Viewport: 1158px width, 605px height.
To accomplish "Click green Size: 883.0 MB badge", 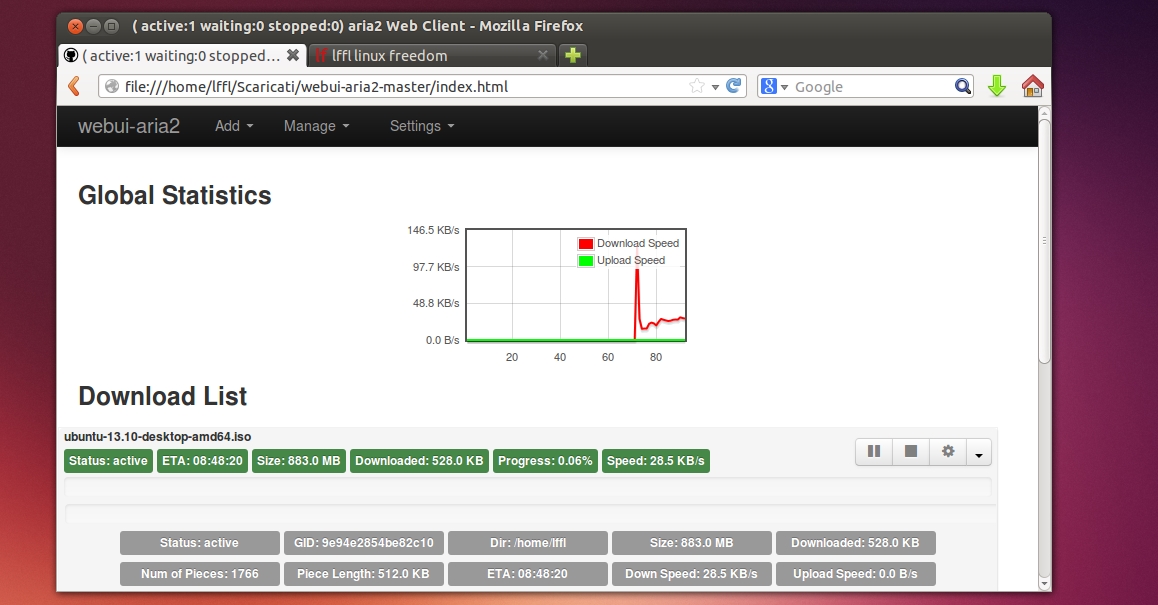I will pyautogui.click(x=298, y=461).
